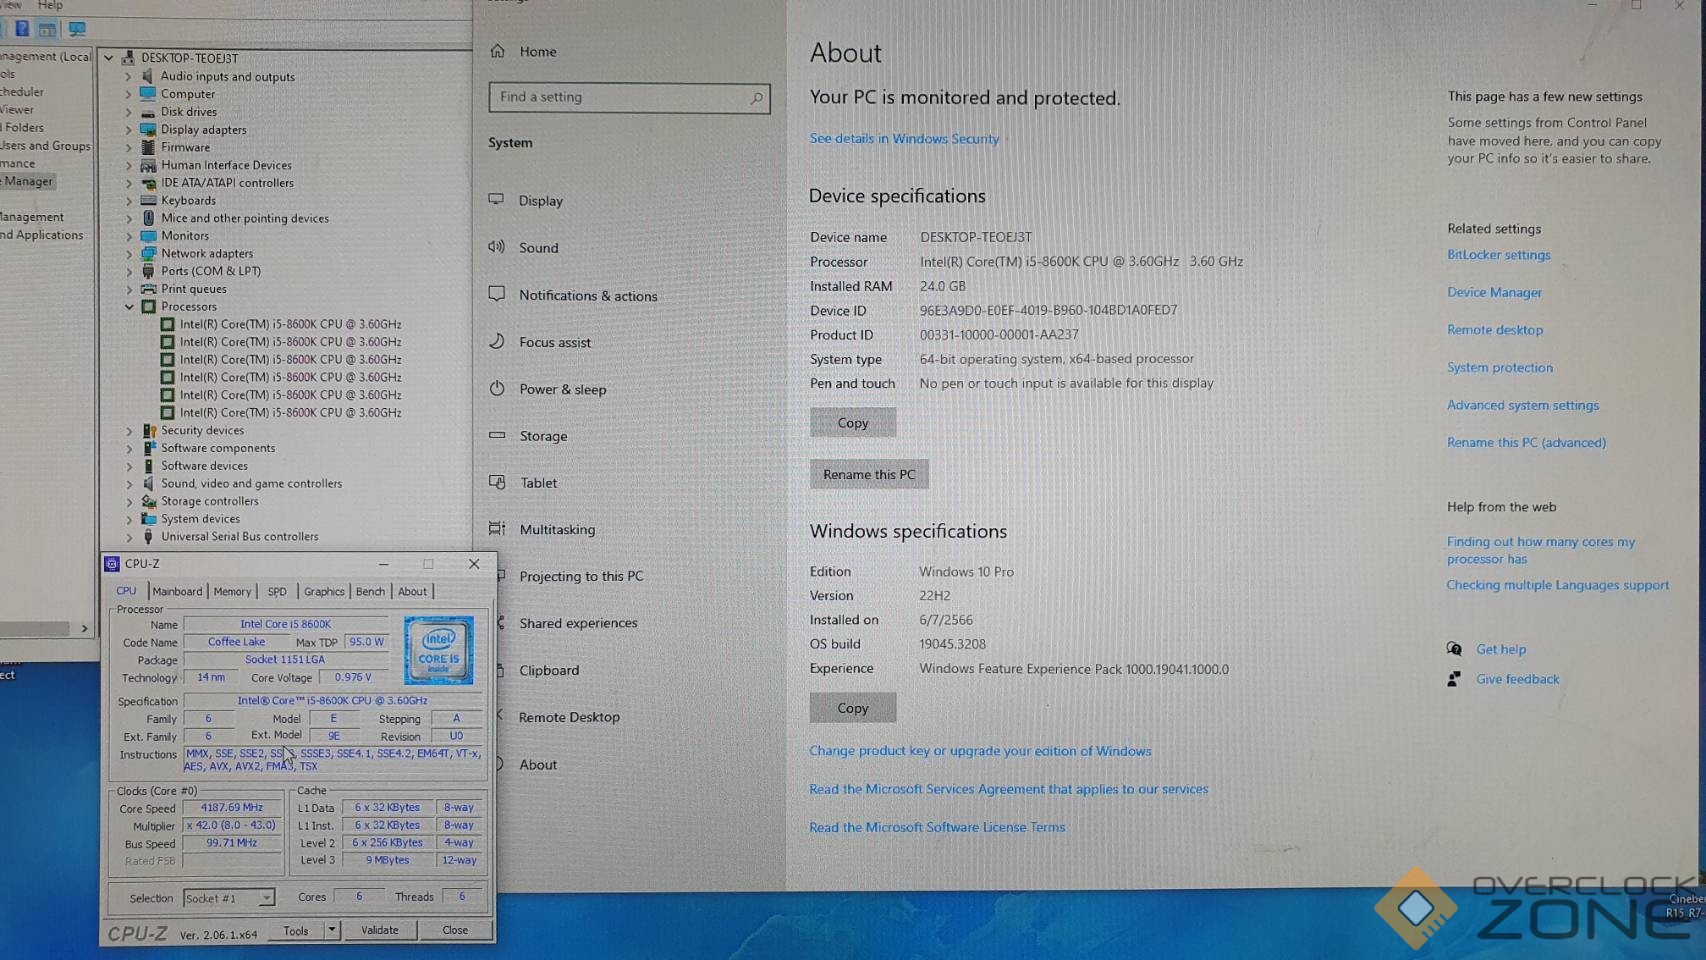
Task: Click the Disk drives icon in Device Manager
Action: 148,112
